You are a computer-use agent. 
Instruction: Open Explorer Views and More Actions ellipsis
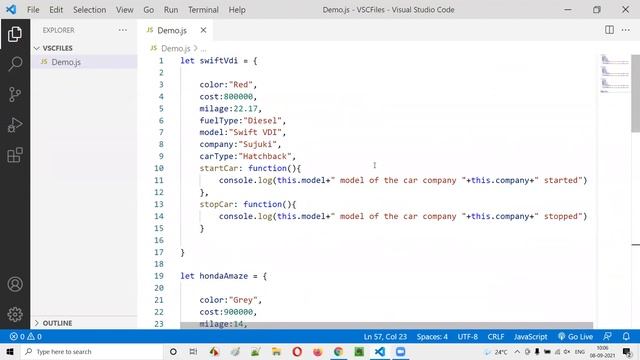coord(122,30)
